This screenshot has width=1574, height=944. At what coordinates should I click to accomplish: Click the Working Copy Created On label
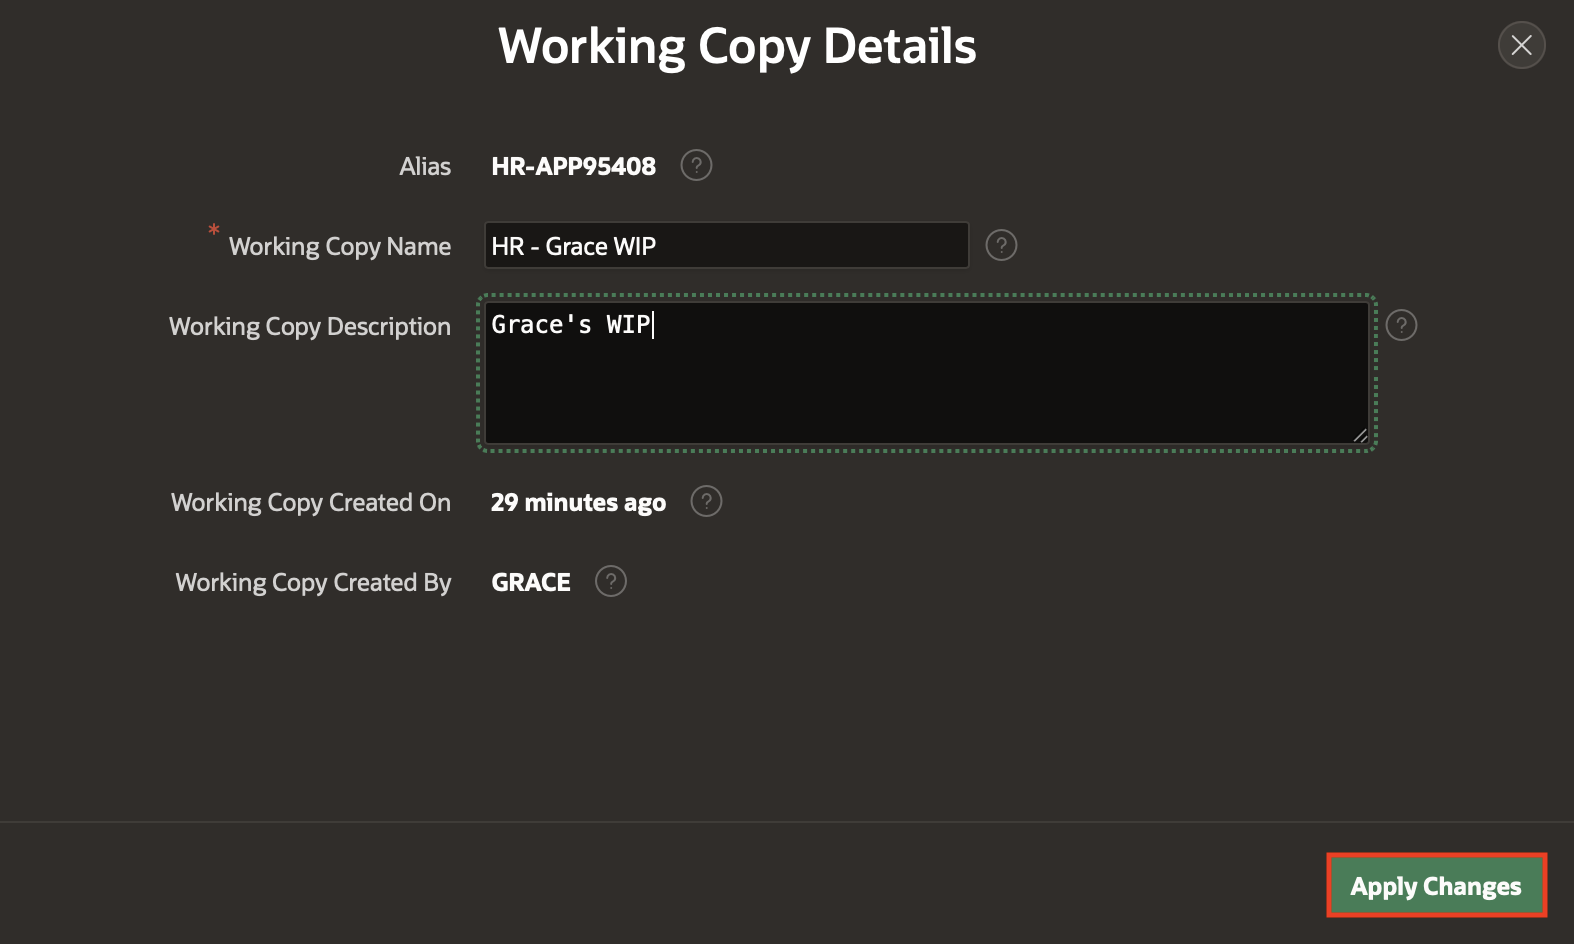[311, 502]
